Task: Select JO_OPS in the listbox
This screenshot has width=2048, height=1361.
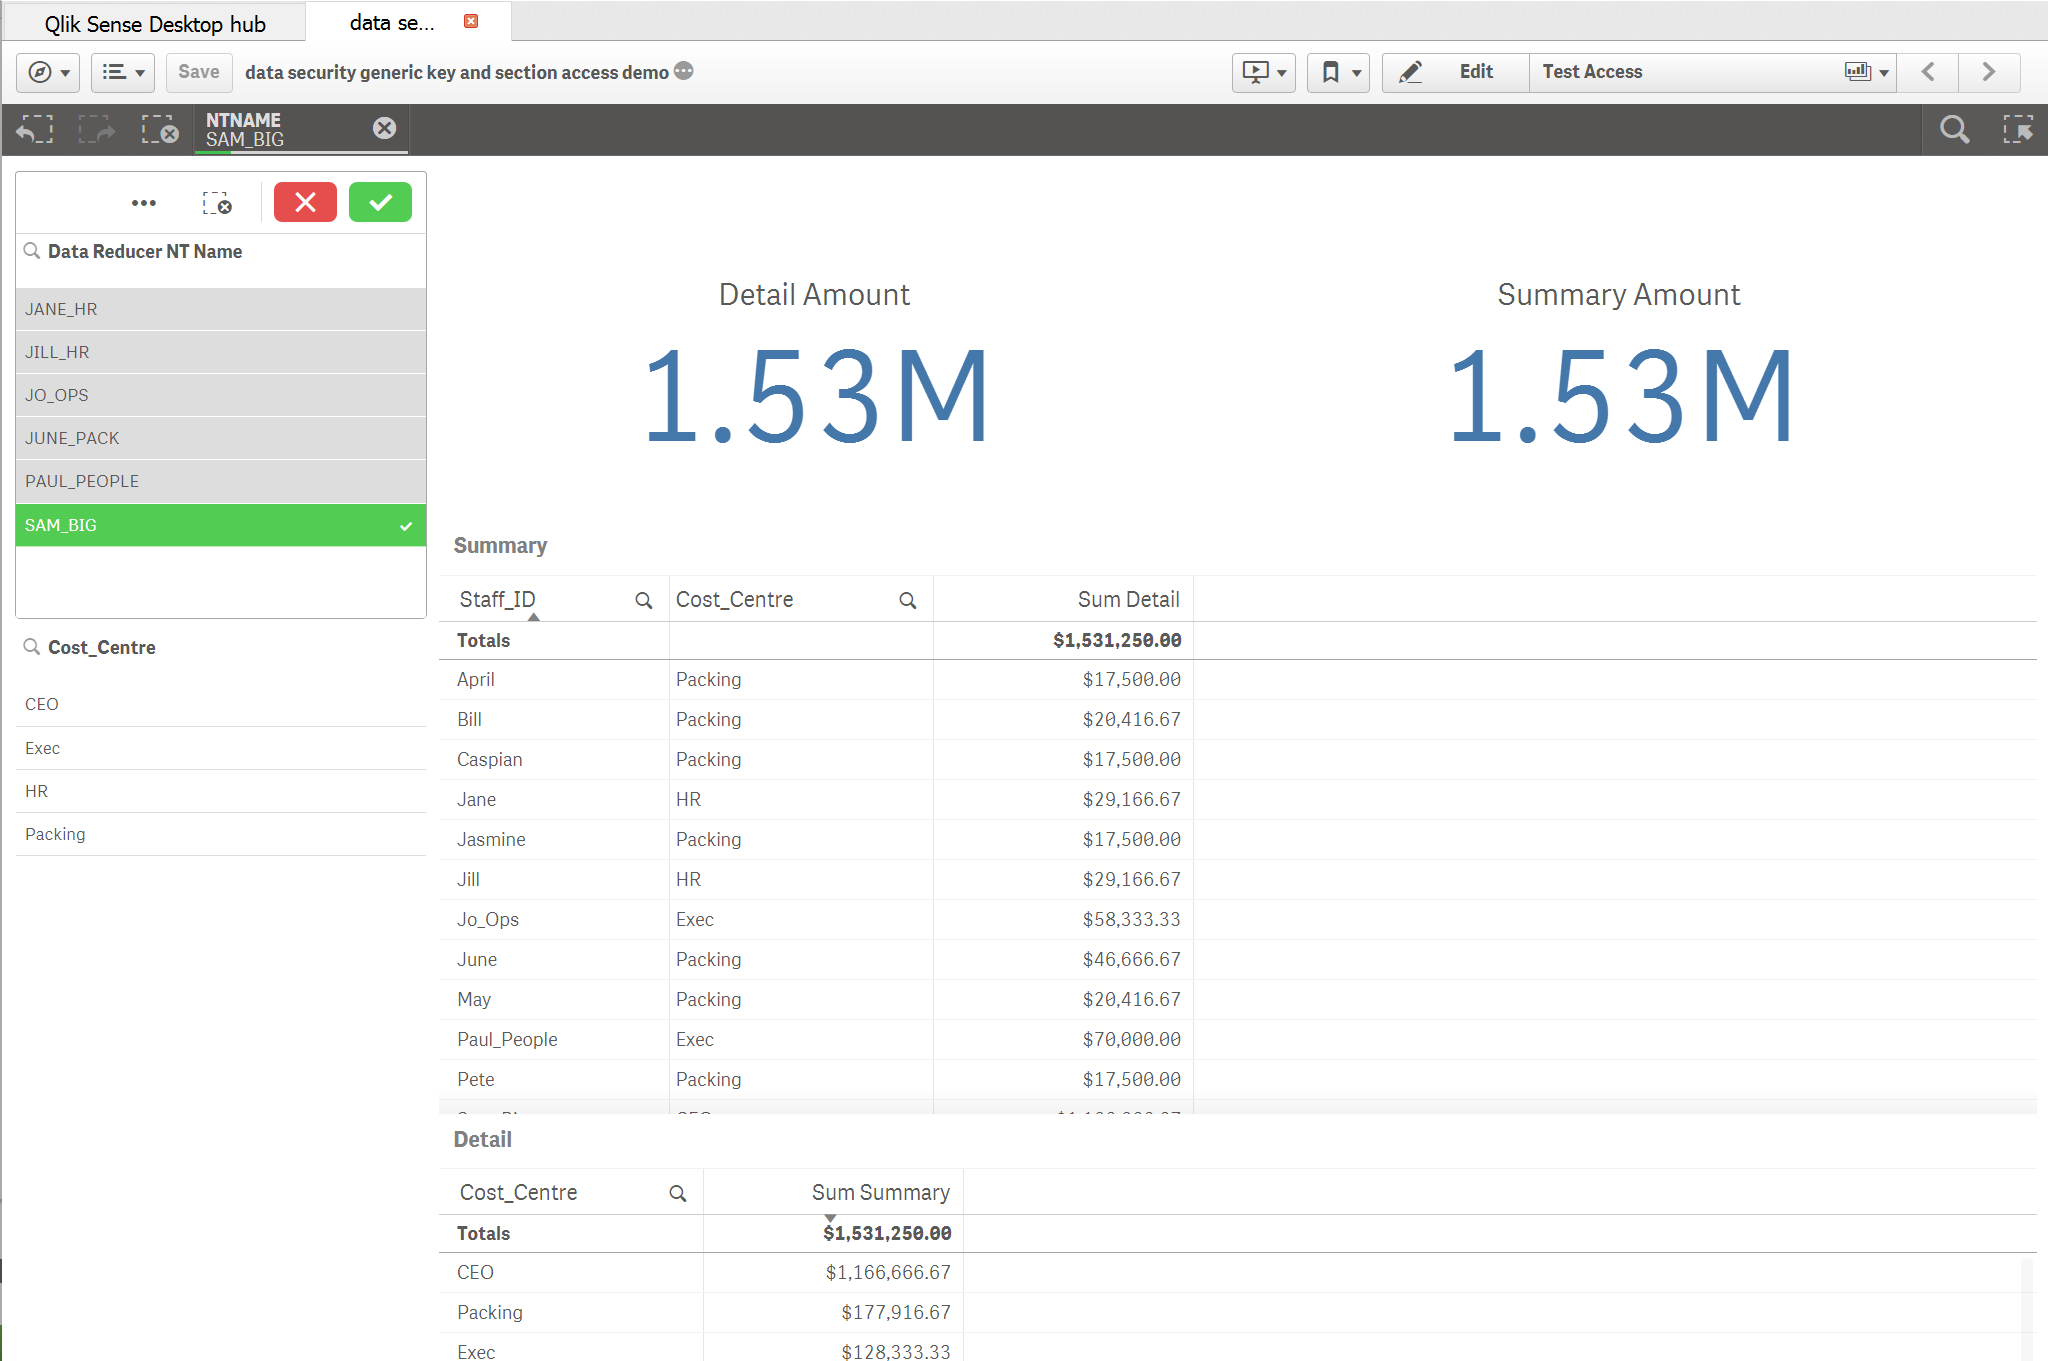Action: [x=221, y=395]
